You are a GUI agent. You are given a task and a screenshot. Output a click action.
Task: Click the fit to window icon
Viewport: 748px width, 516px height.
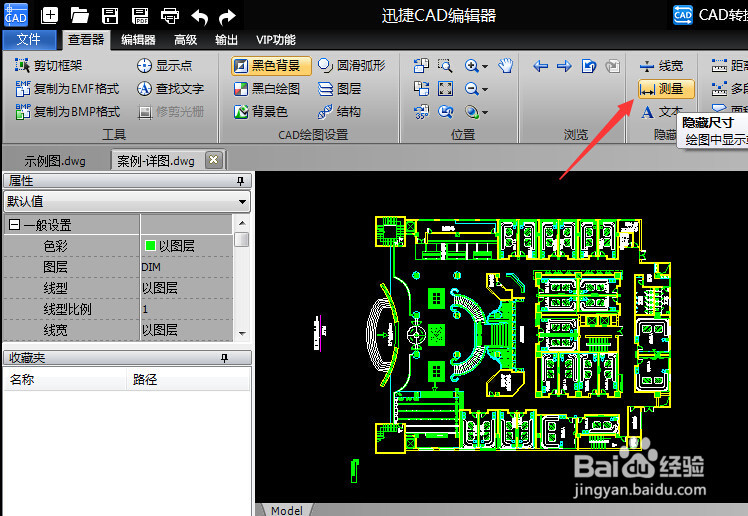click(446, 89)
